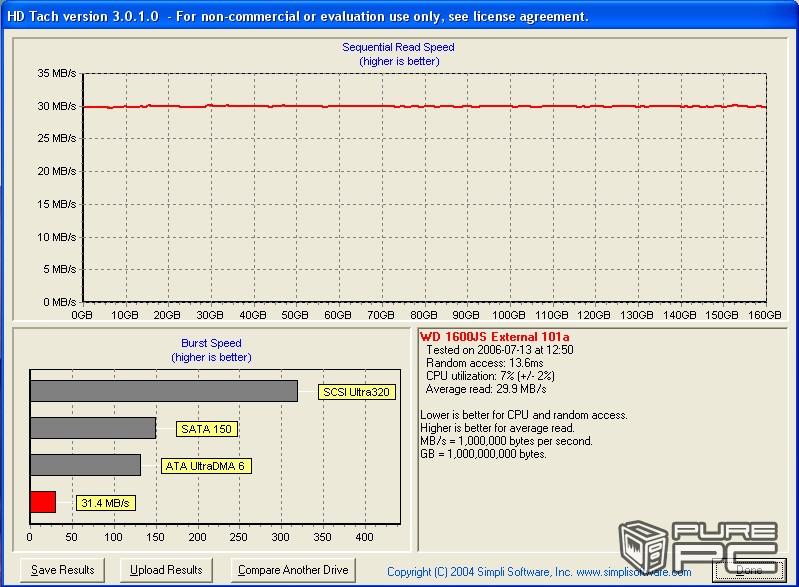This screenshot has width=799, height=587.
Task: Click the Tested on 2006-07-13 line
Action: click(x=499, y=350)
